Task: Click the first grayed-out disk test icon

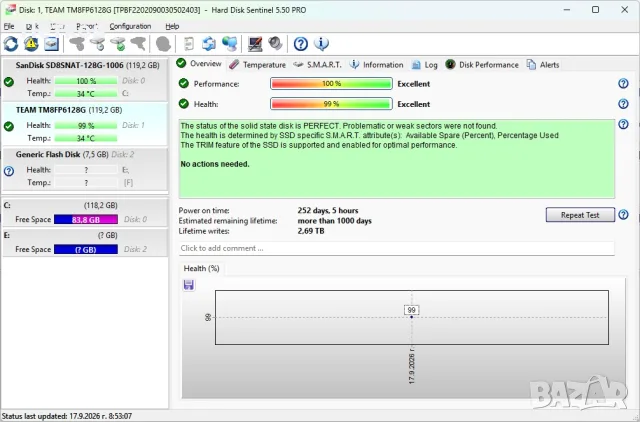Action: (x=77, y=44)
